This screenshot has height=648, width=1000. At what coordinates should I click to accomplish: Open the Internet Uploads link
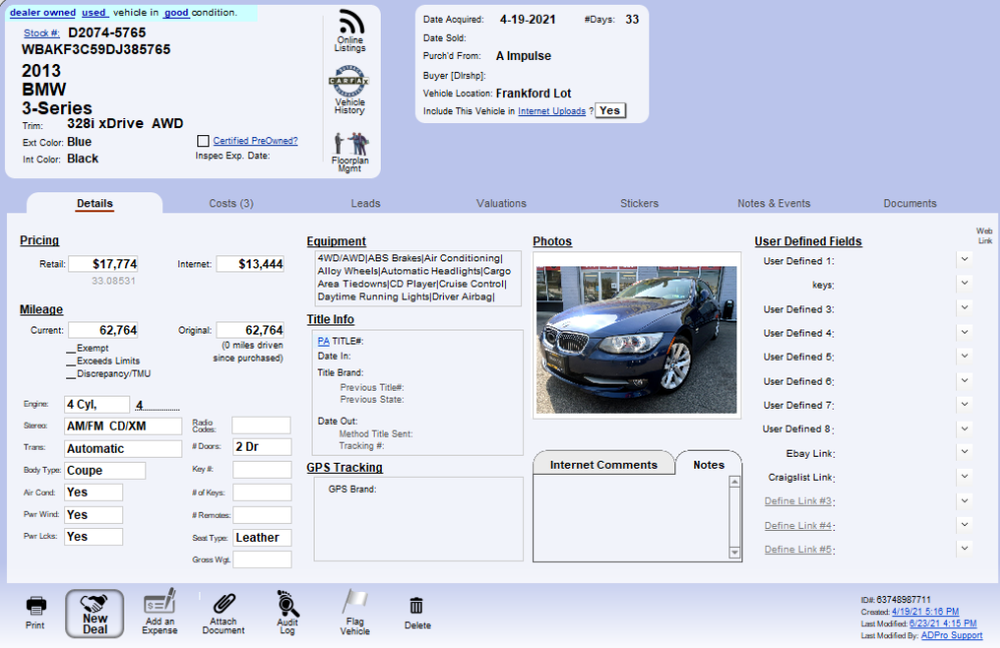[552, 111]
